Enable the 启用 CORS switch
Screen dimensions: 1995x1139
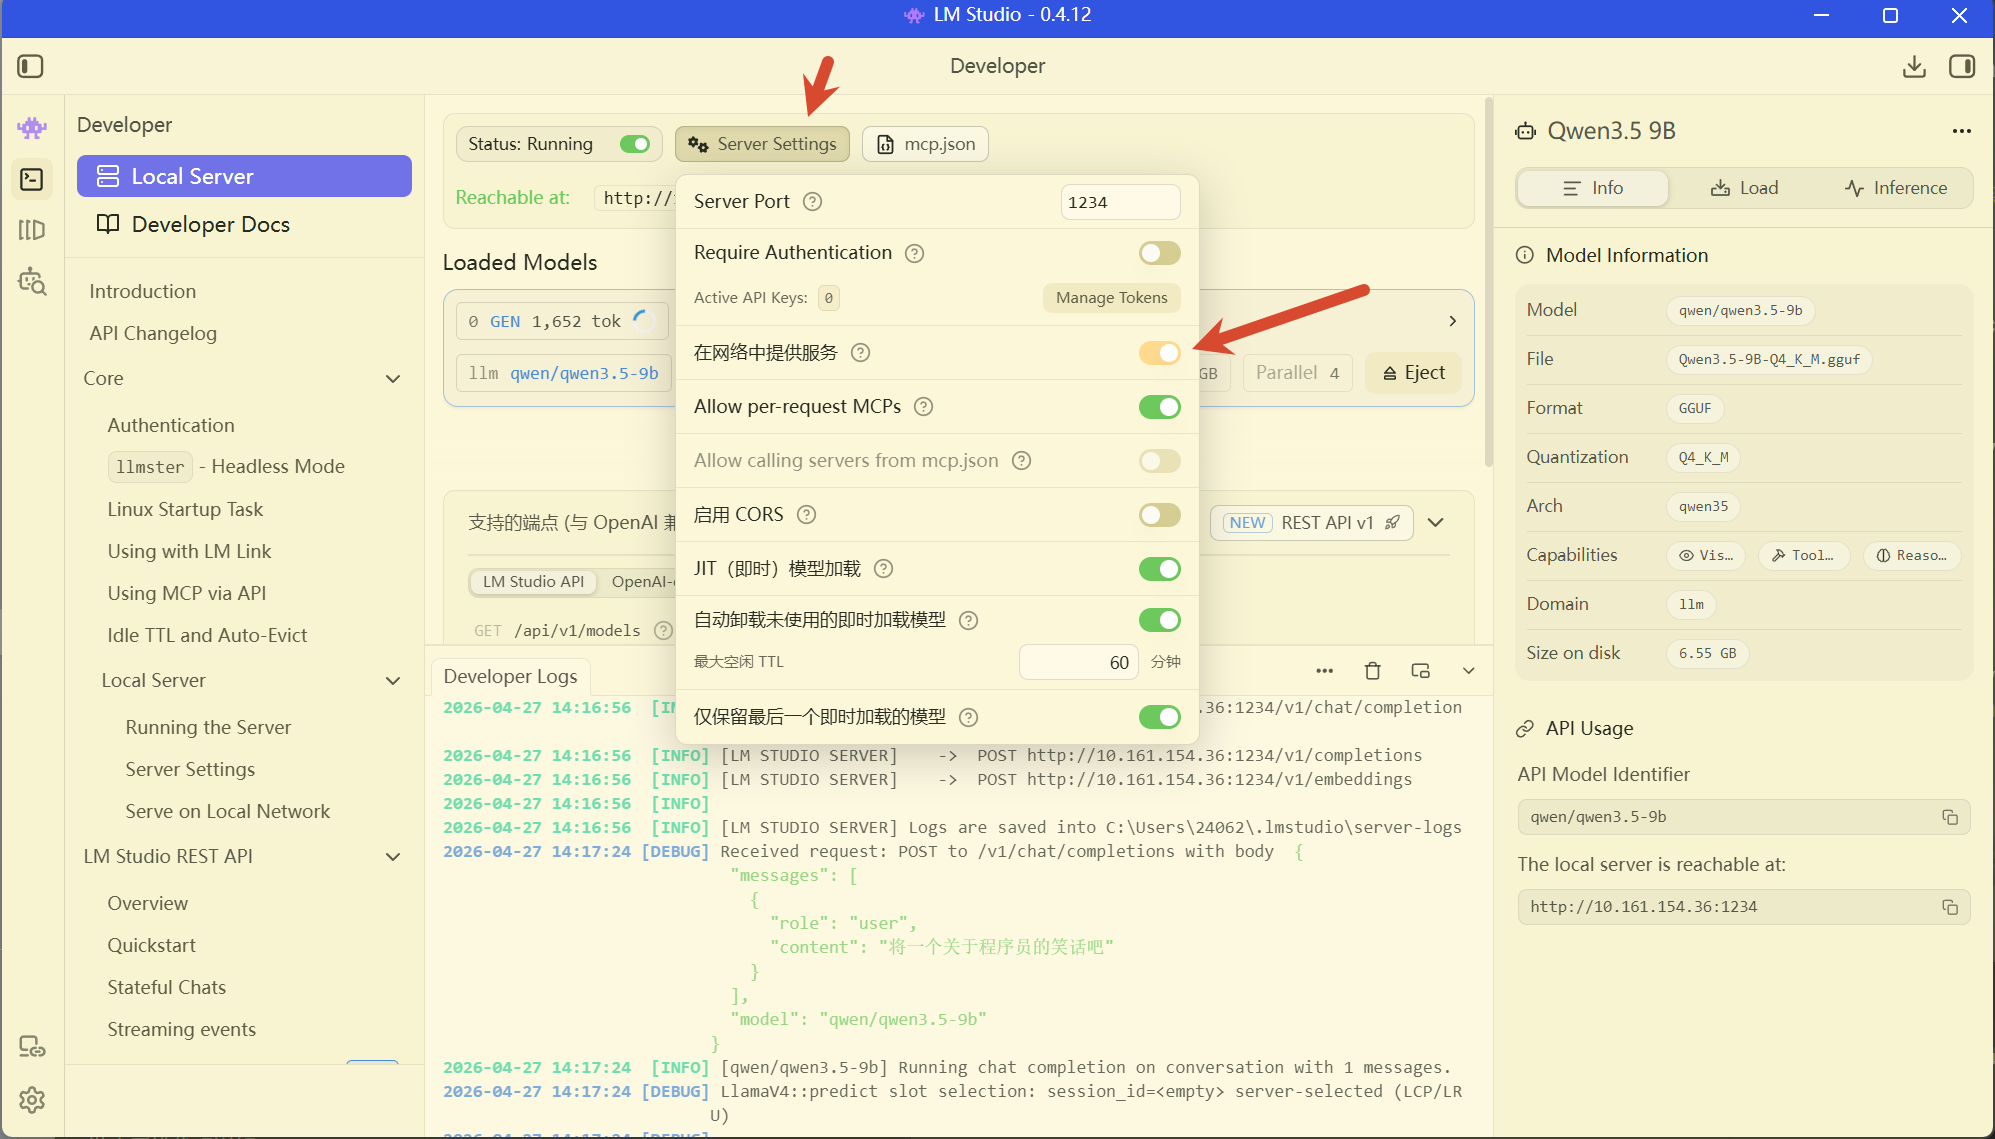coord(1160,515)
